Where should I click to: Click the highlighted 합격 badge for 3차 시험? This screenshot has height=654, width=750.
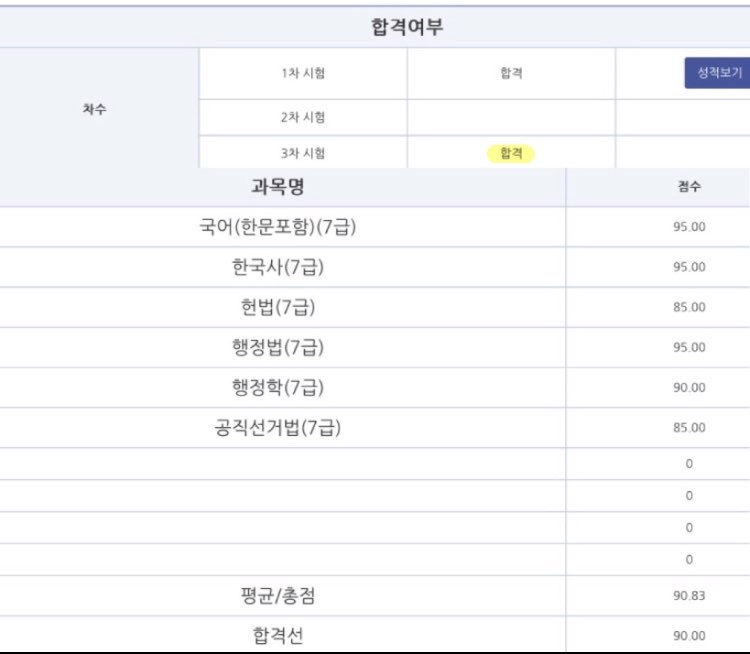pyautogui.click(x=511, y=154)
